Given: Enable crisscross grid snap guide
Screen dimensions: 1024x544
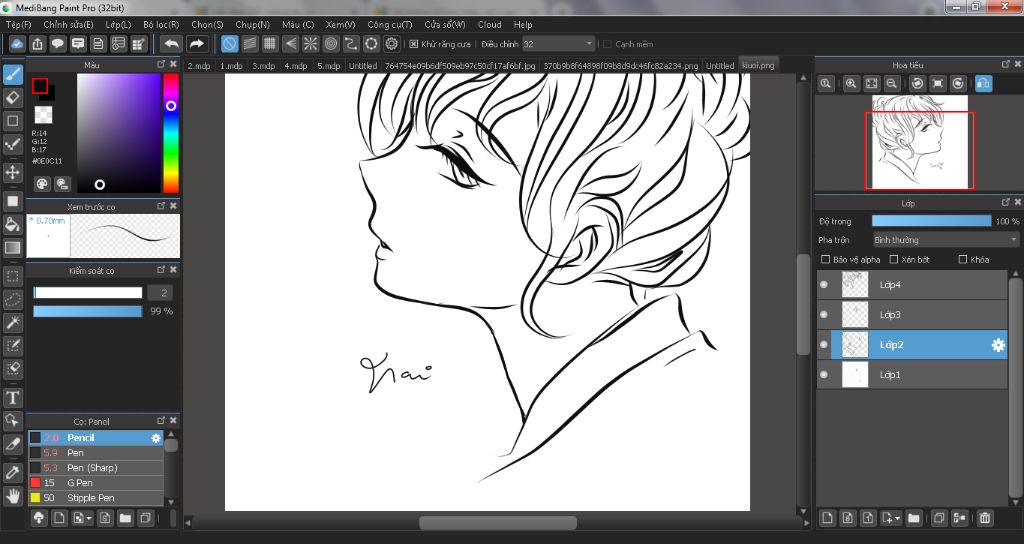Looking at the screenshot, I should [x=270, y=44].
